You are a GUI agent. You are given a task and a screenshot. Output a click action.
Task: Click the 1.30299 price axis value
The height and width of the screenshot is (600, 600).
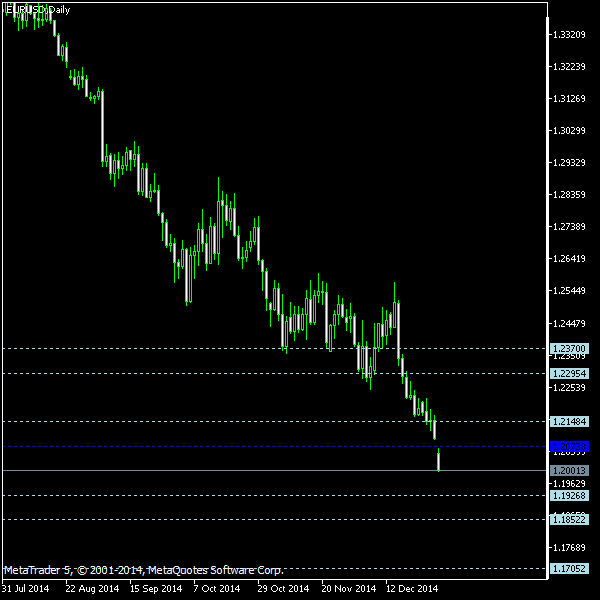[x=569, y=131]
